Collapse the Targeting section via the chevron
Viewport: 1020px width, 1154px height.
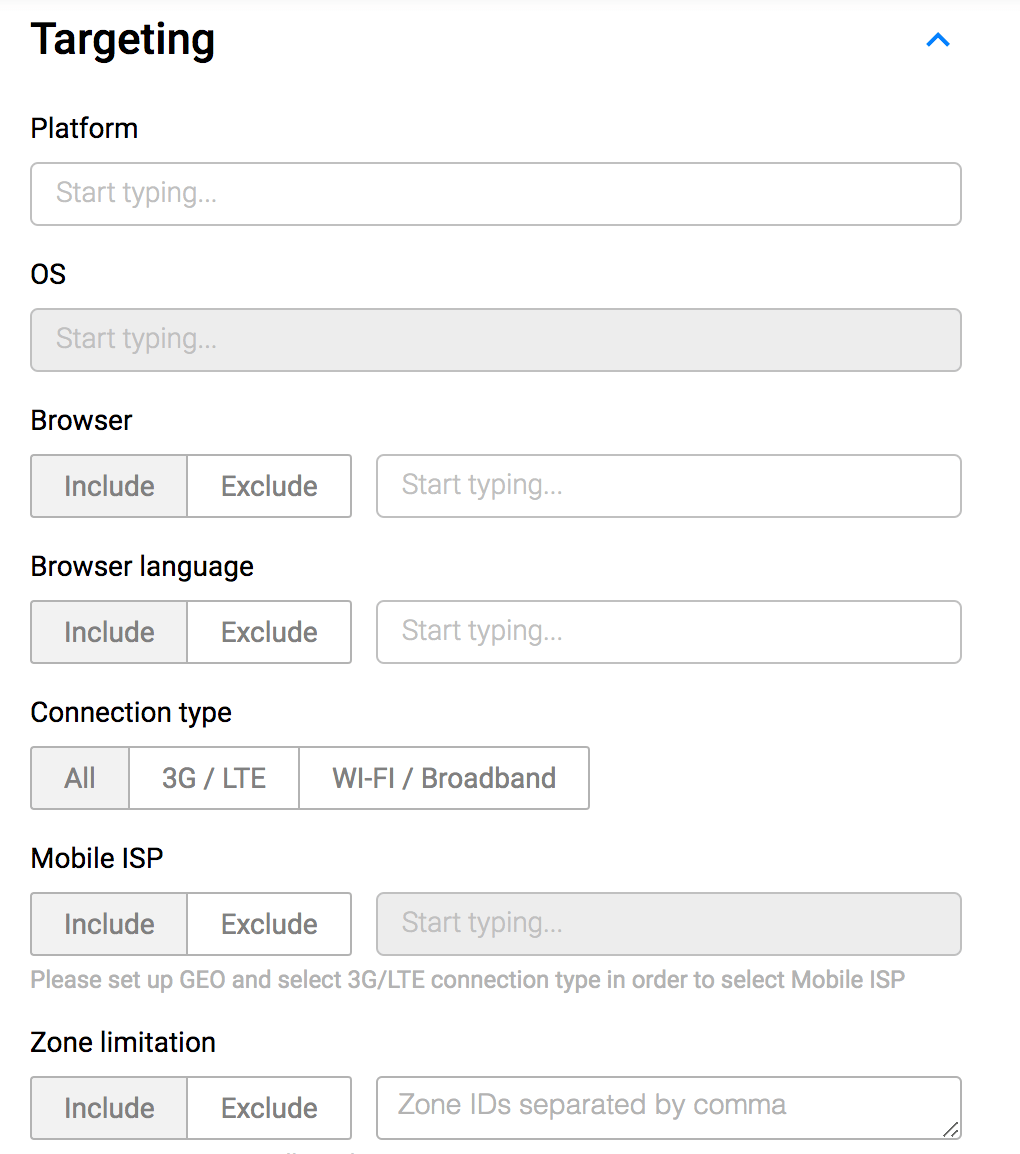[x=937, y=40]
